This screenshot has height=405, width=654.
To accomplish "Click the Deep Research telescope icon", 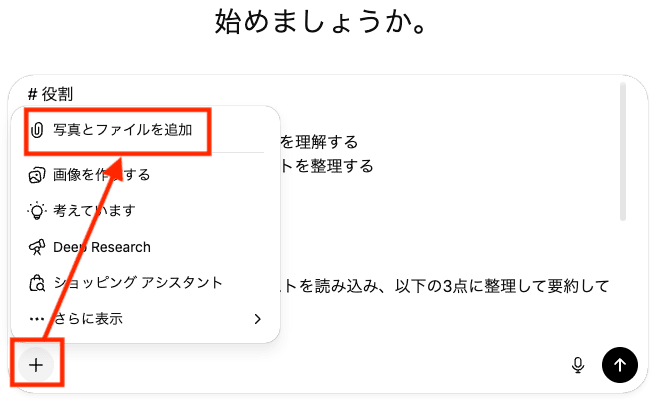I will [x=37, y=247].
